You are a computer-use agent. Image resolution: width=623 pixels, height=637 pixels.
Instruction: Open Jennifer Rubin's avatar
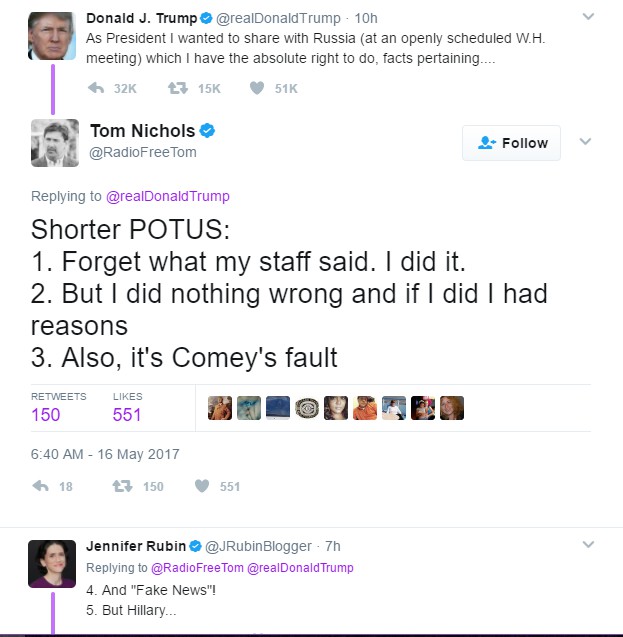52,564
